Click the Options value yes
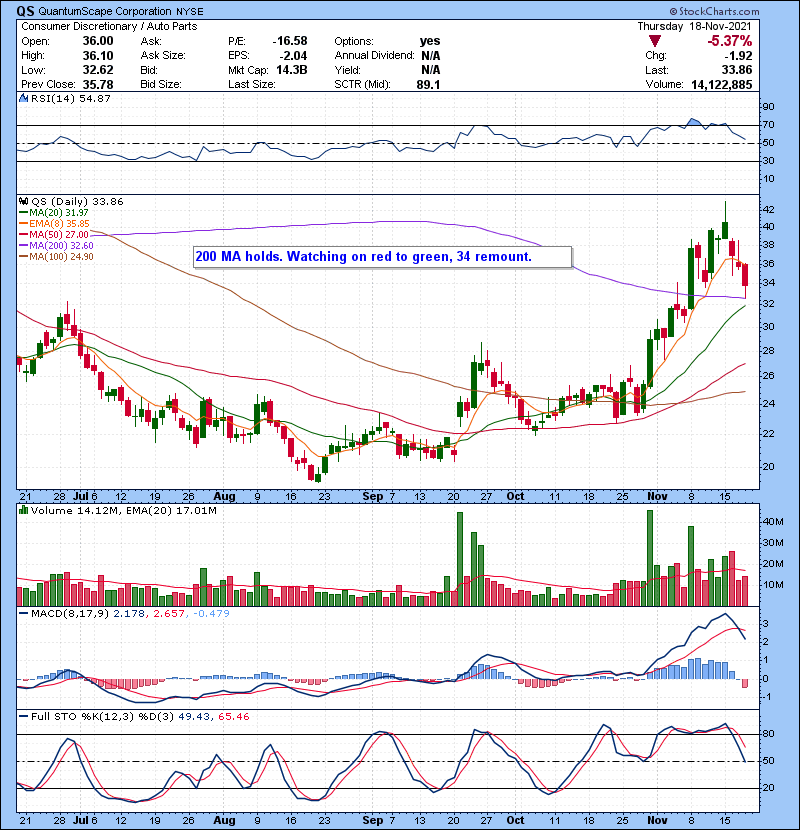 [x=430, y=41]
